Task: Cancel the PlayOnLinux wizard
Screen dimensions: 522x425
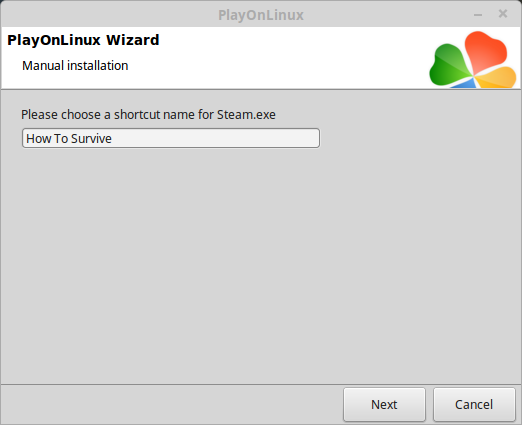Action: 474,404
